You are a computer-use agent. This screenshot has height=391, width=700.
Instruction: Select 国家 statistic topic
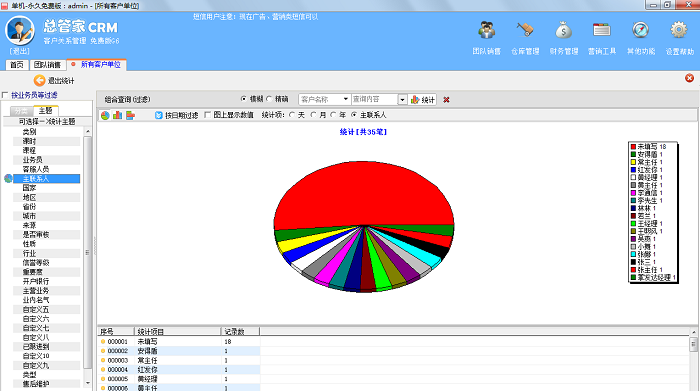[46, 188]
